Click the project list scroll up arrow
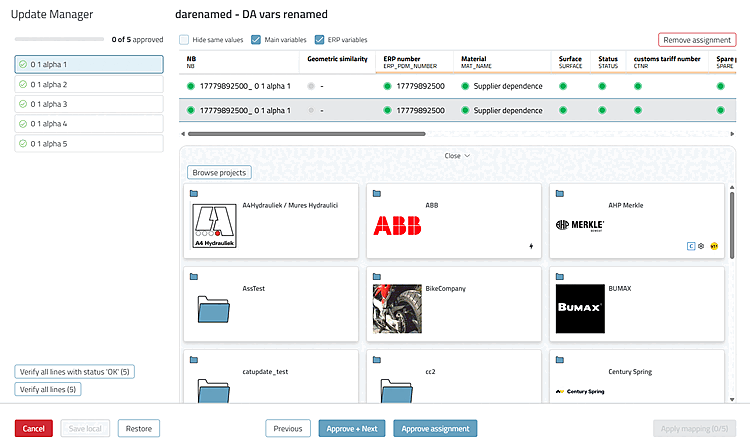Image resolution: width=750 pixels, height=443 pixels. coord(732,187)
